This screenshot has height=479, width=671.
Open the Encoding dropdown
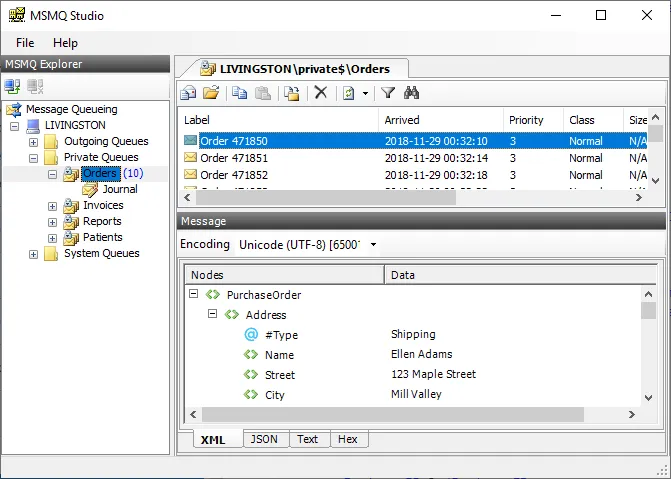[x=373, y=245]
